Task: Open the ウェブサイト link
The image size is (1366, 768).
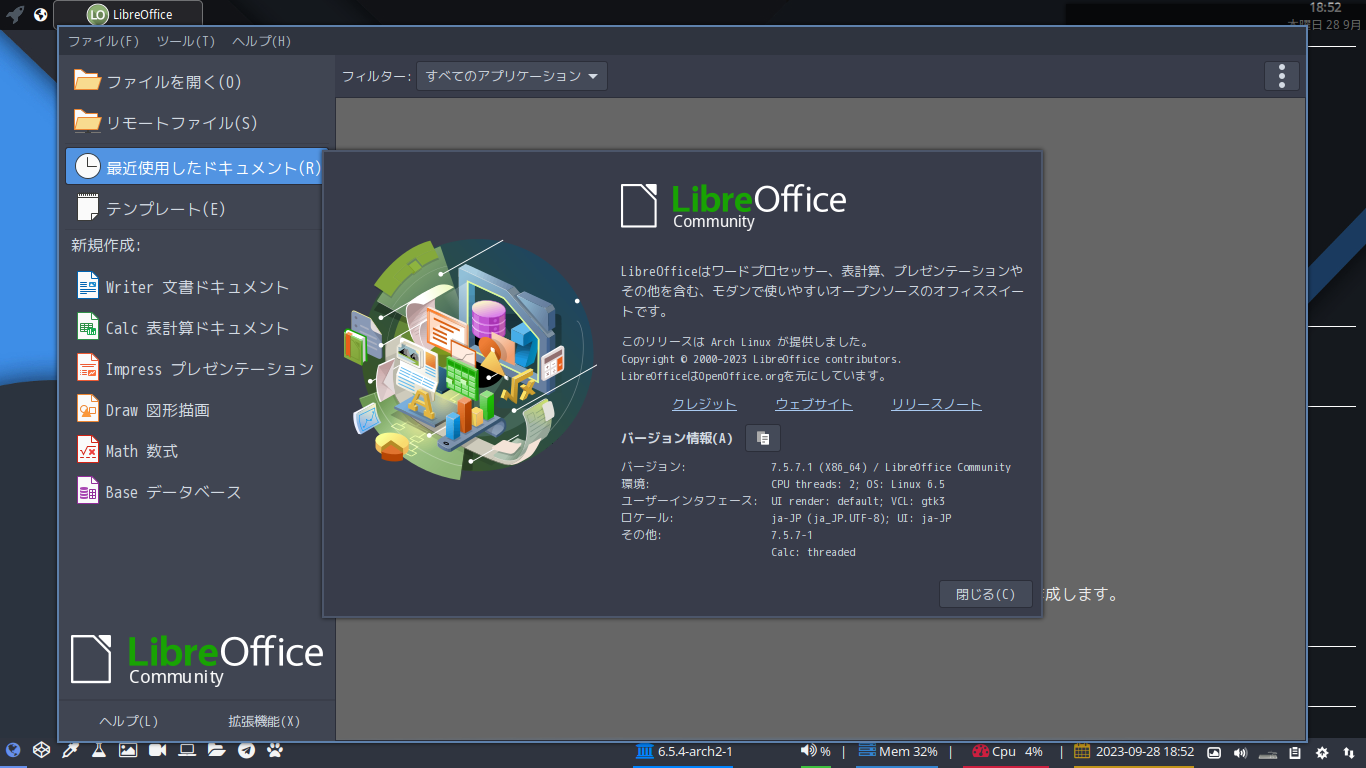Action: [814, 404]
